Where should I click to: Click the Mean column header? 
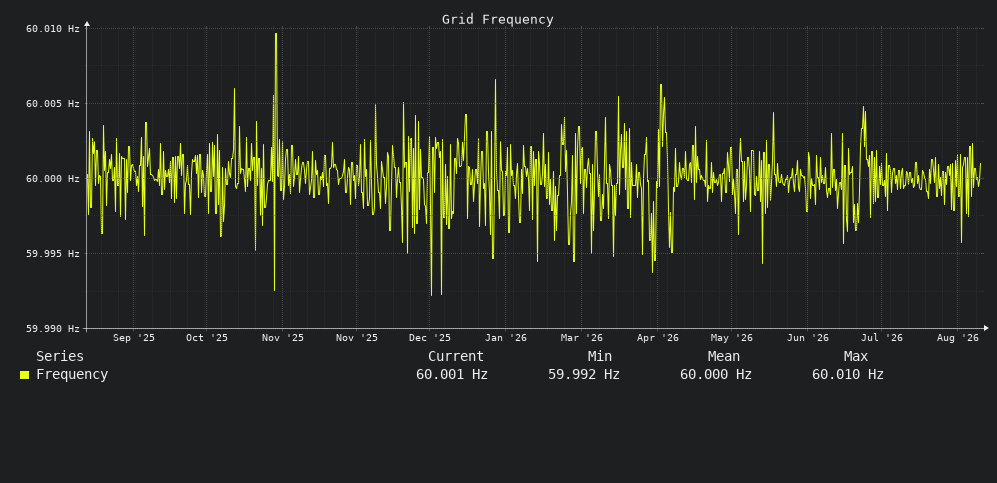(x=724, y=357)
